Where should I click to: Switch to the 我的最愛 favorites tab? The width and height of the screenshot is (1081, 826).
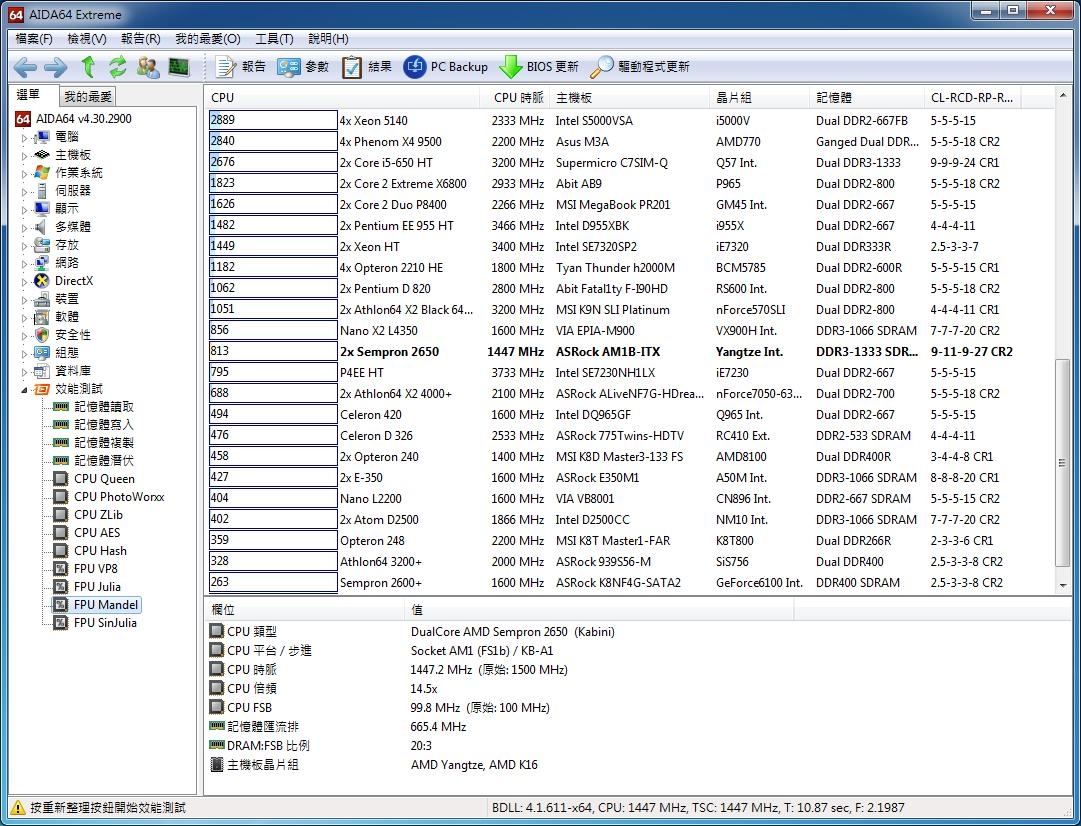tap(88, 97)
